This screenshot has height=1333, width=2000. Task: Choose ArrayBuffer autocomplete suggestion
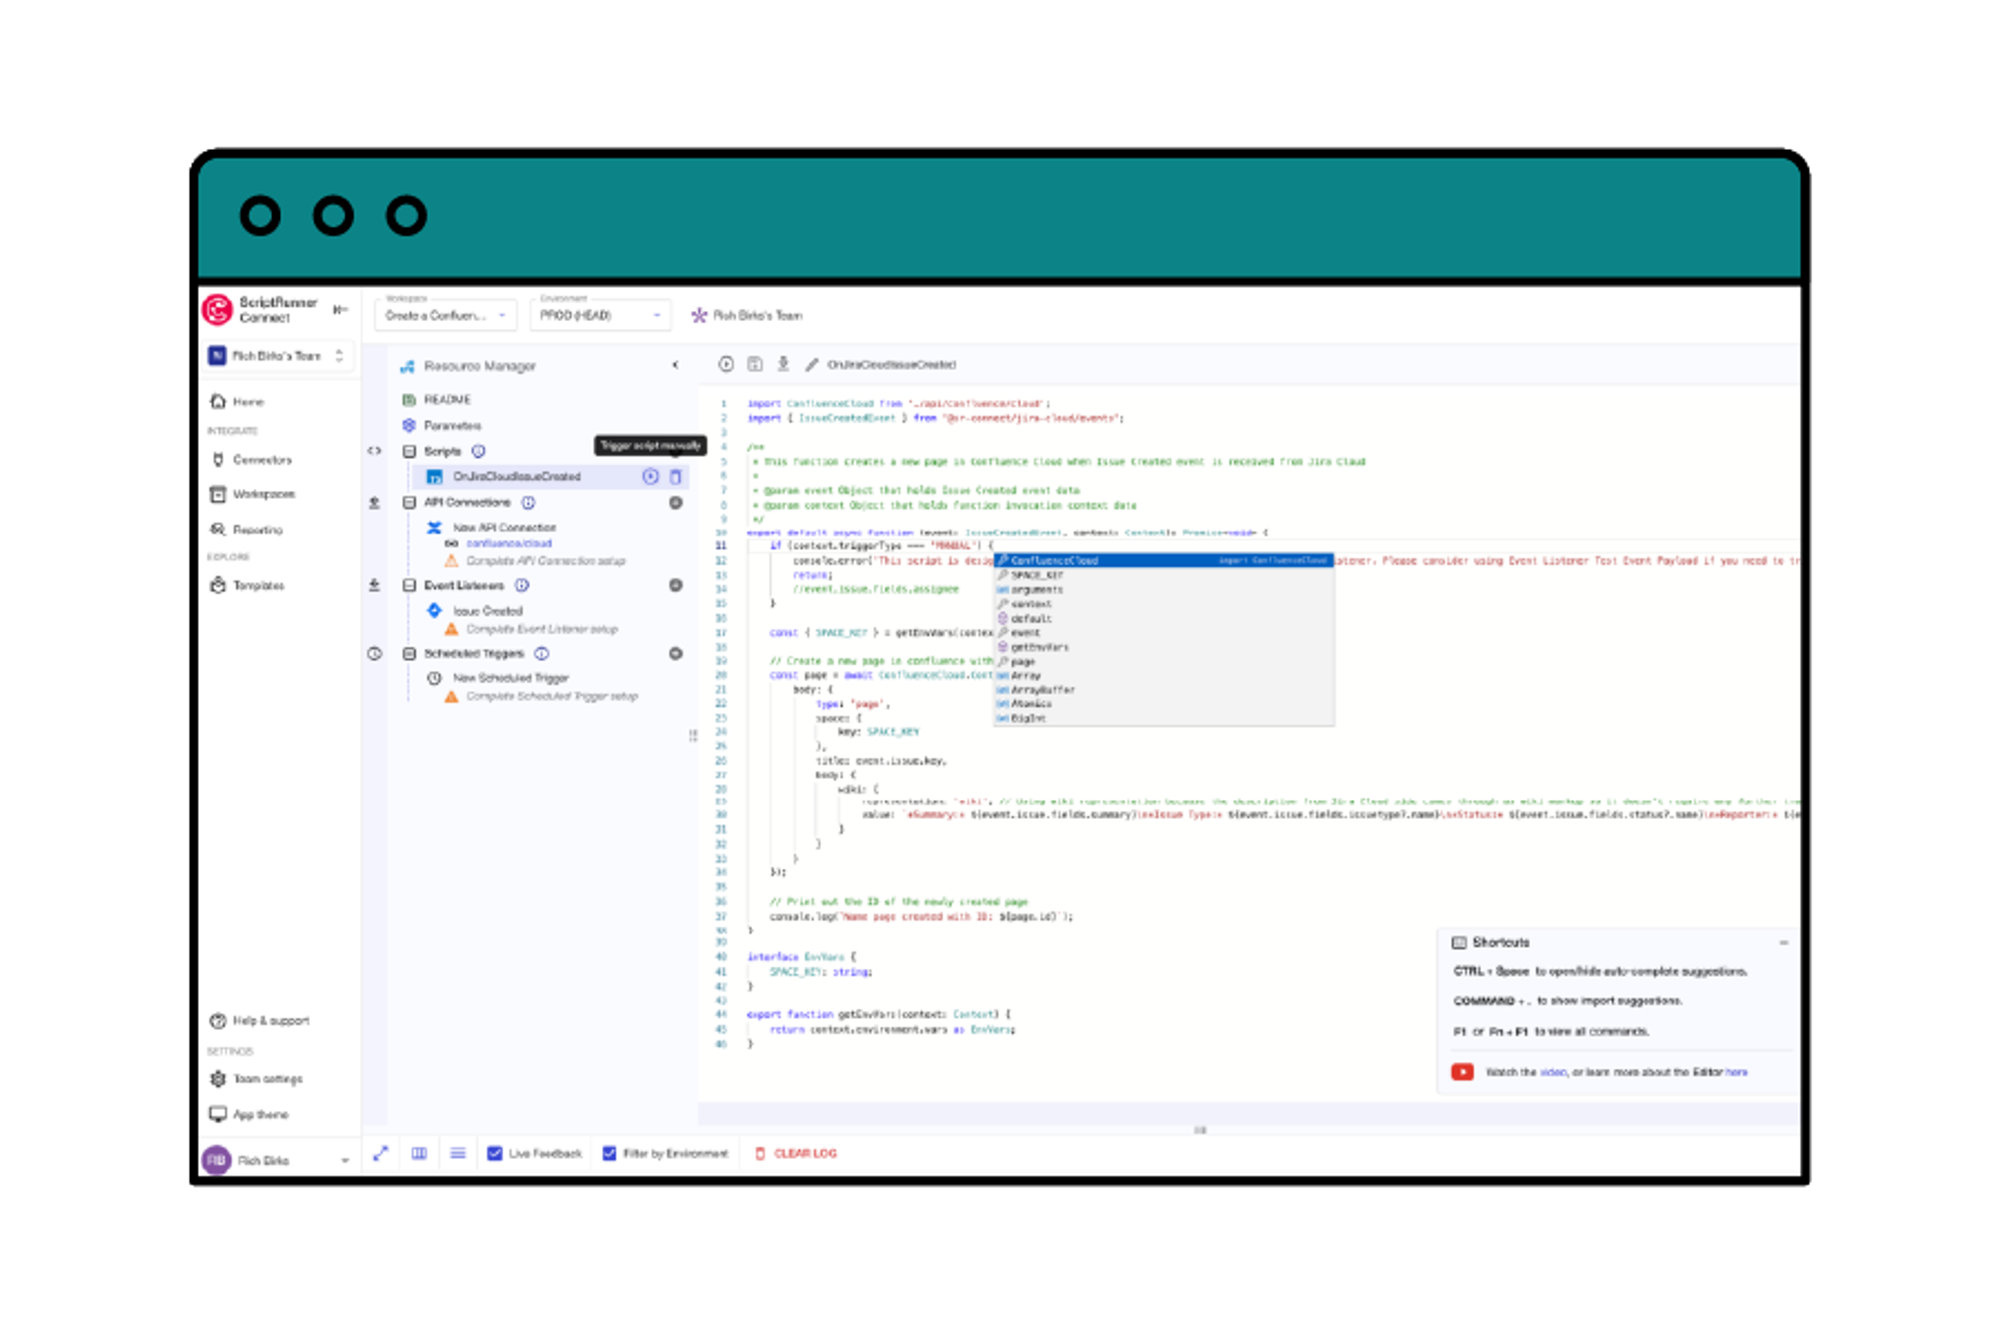(x=1164, y=691)
